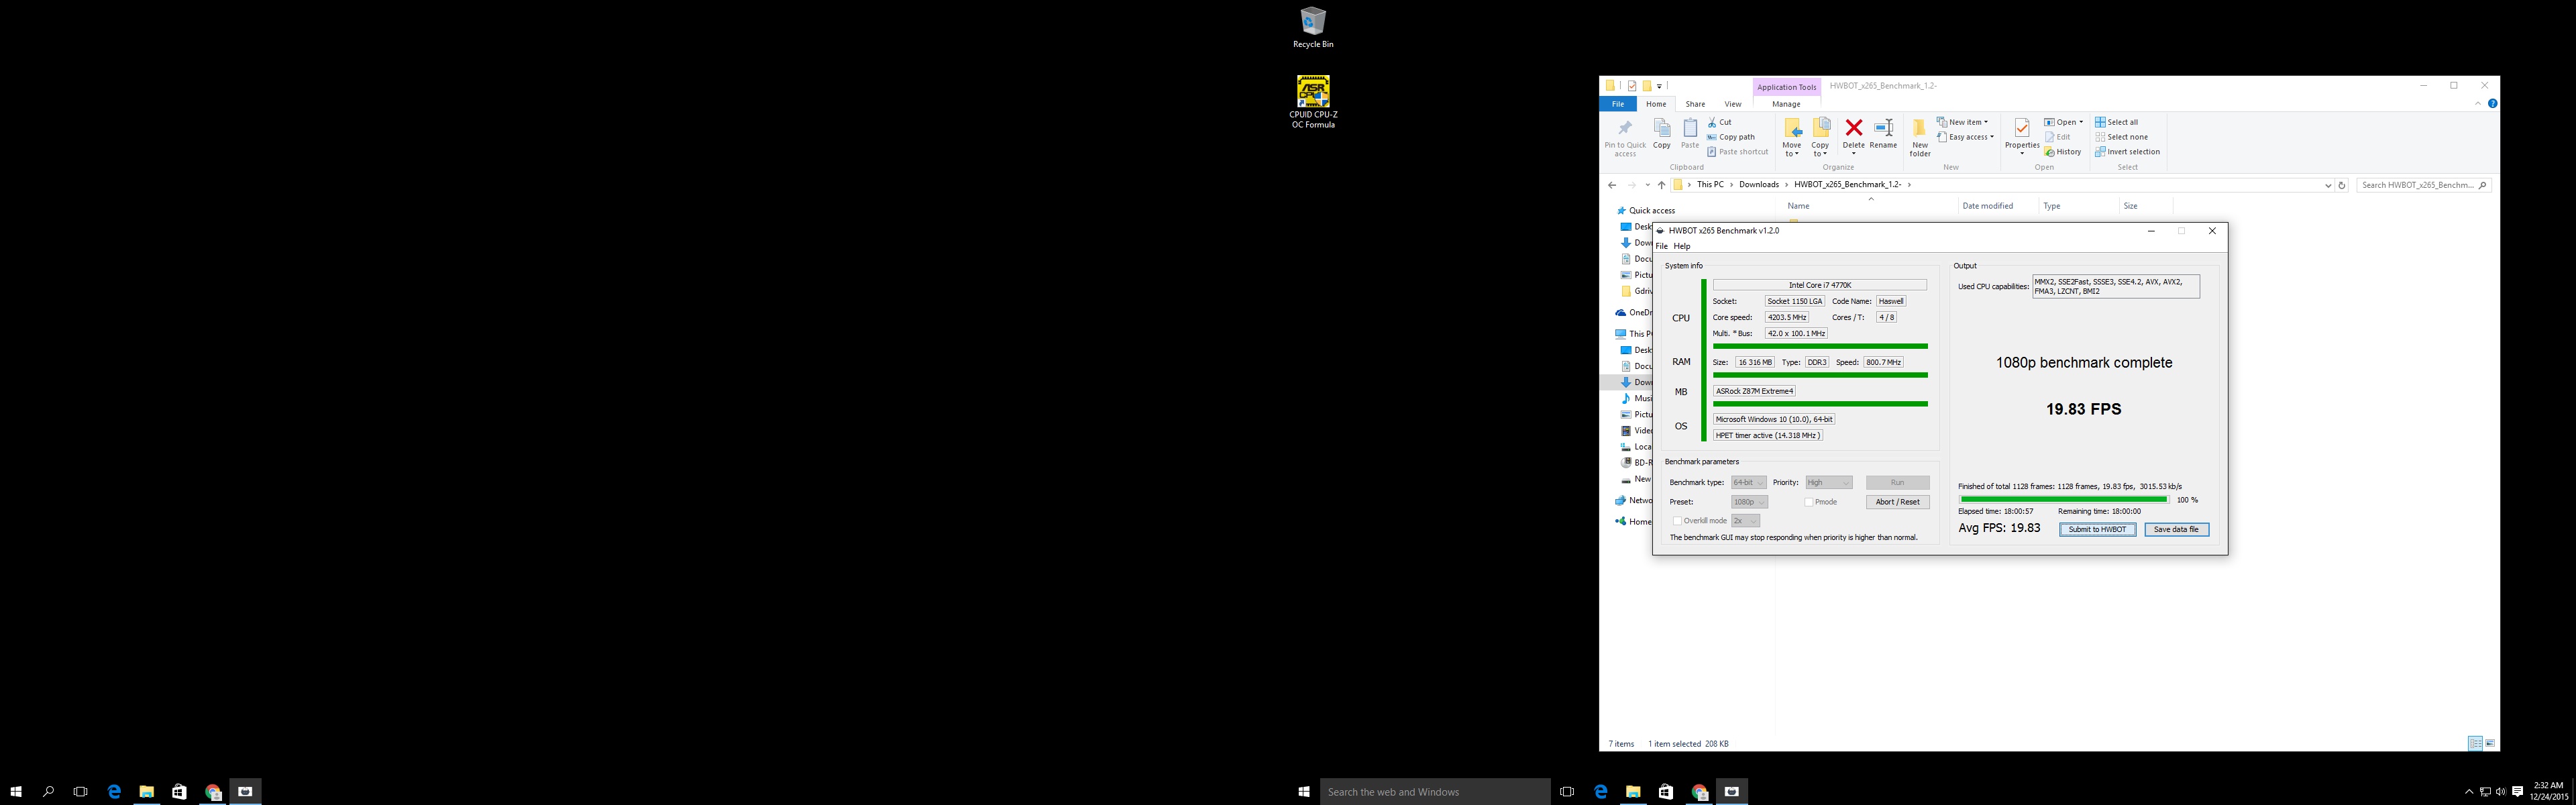Refresh the Explorer address bar location
This screenshot has height=805, width=2576.
[x=2341, y=185]
